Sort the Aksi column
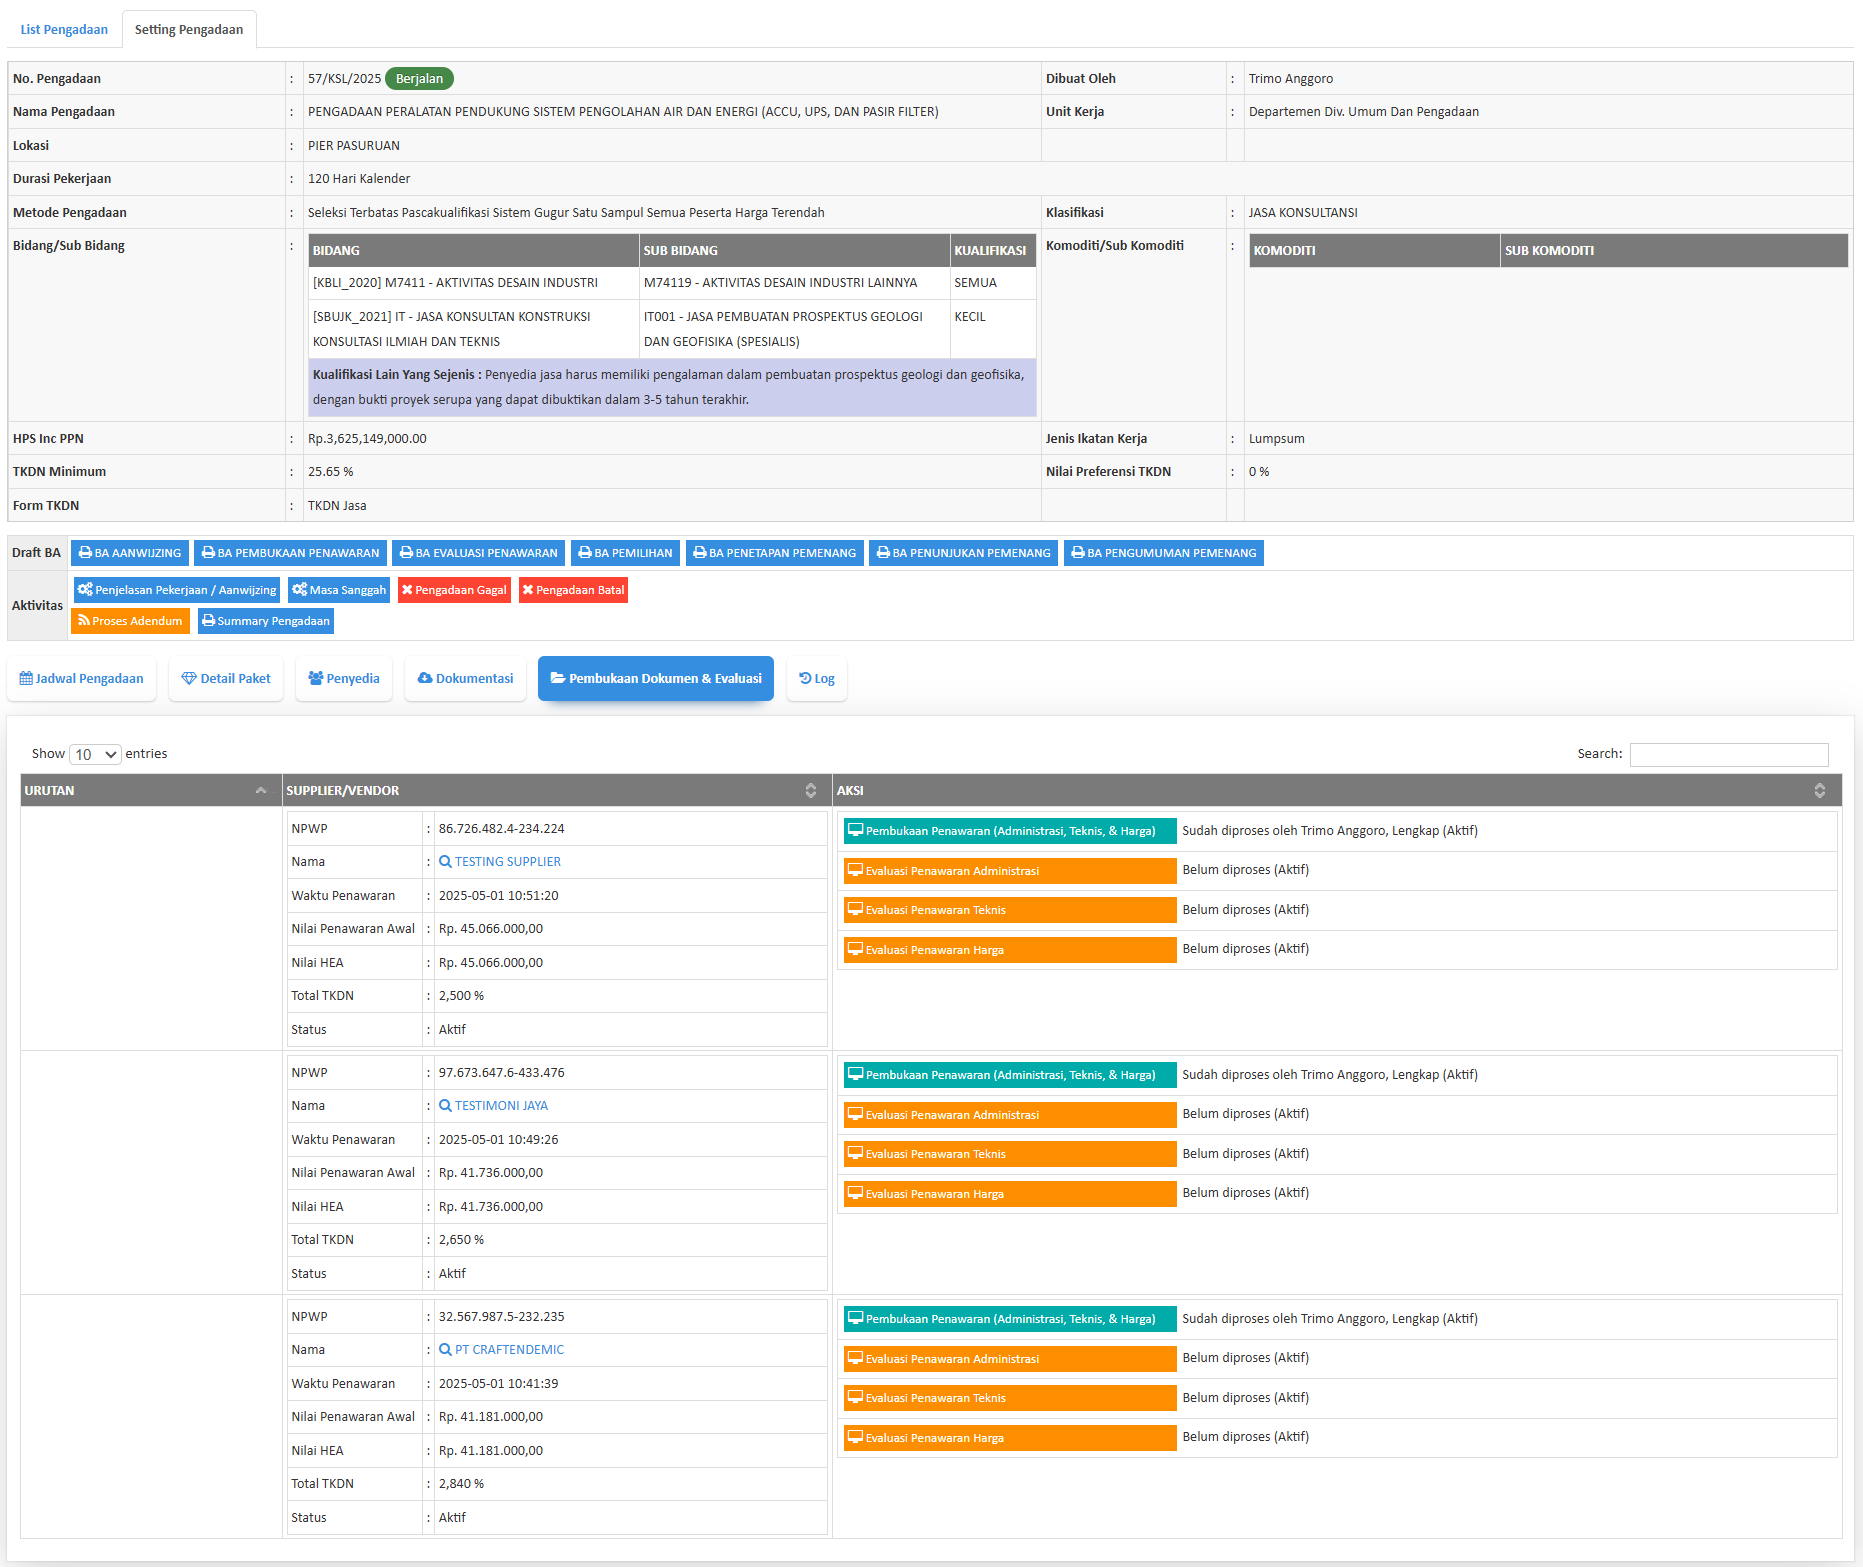This screenshot has width=1863, height=1567. click(1336, 791)
